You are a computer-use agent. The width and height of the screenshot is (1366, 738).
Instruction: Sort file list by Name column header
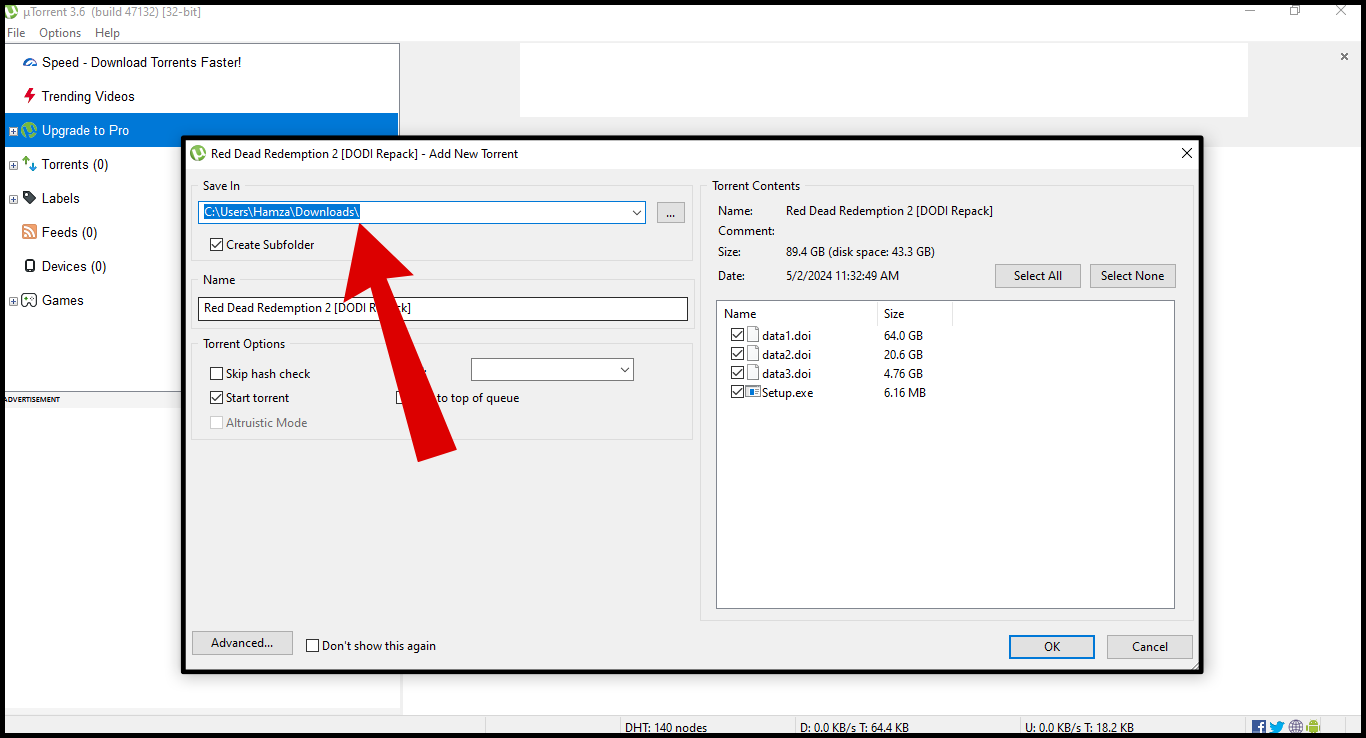click(797, 314)
